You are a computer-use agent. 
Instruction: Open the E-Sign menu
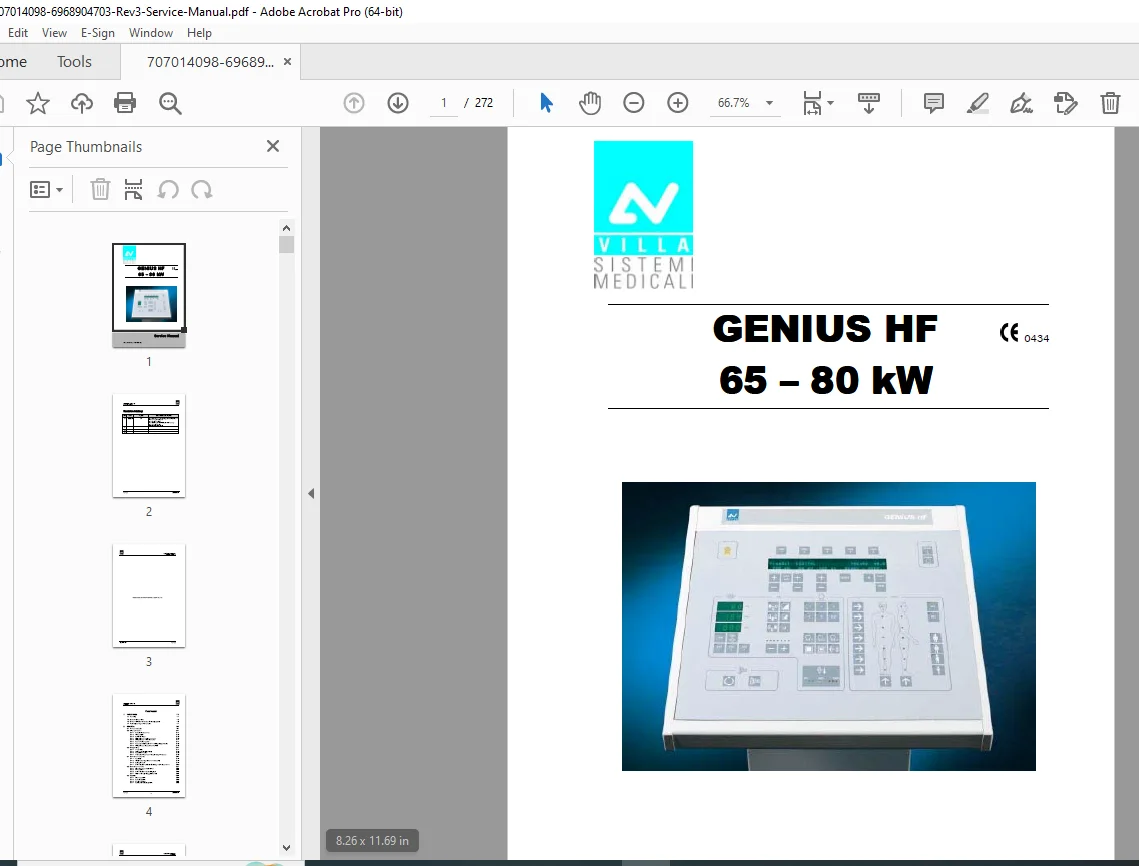[x=97, y=33]
